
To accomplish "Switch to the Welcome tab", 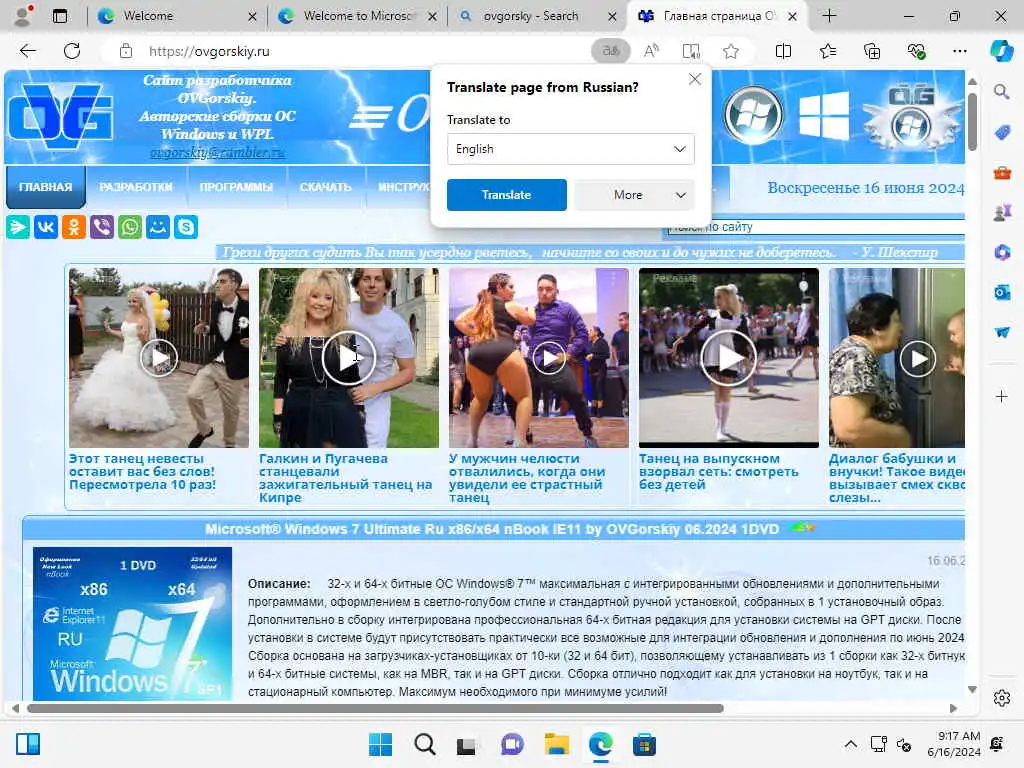I will [175, 16].
